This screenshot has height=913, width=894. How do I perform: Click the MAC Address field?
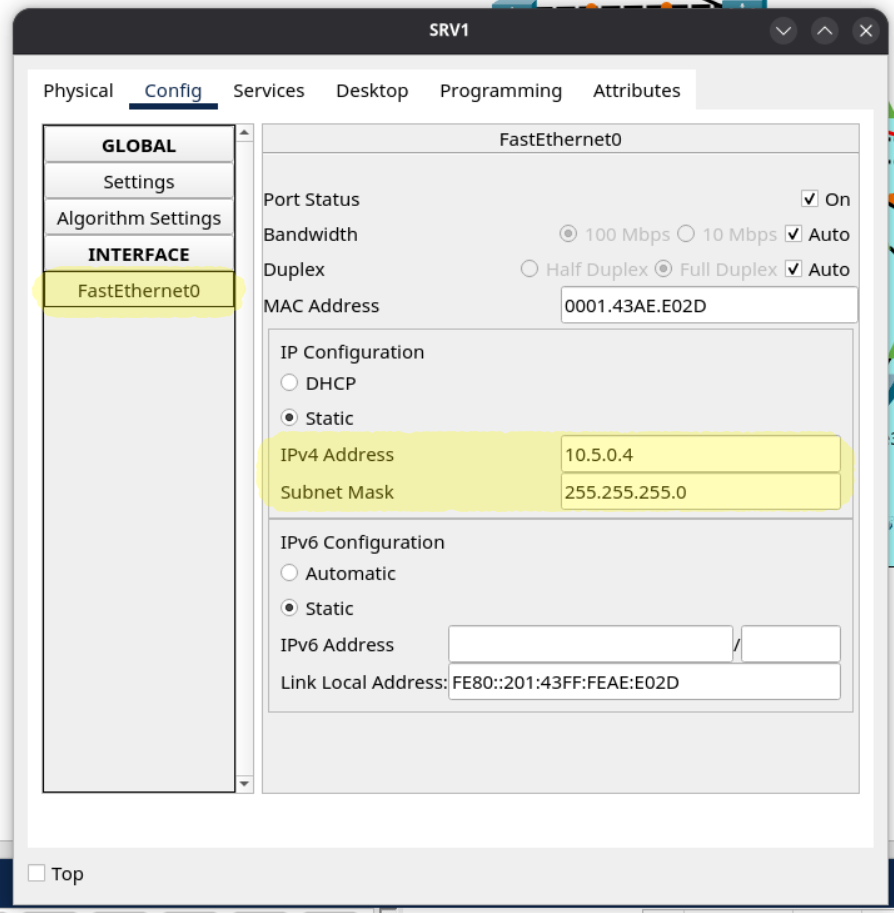pos(708,306)
